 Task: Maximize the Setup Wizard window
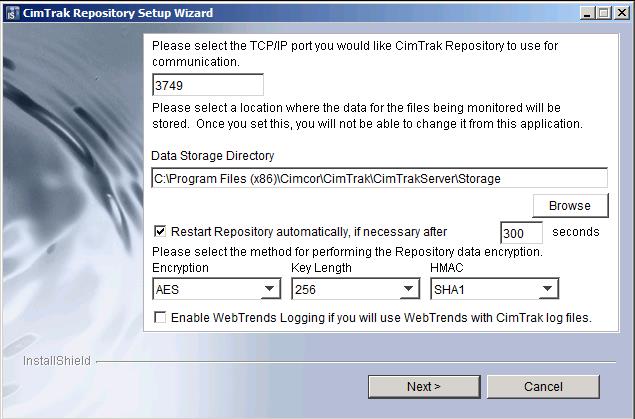(602, 13)
